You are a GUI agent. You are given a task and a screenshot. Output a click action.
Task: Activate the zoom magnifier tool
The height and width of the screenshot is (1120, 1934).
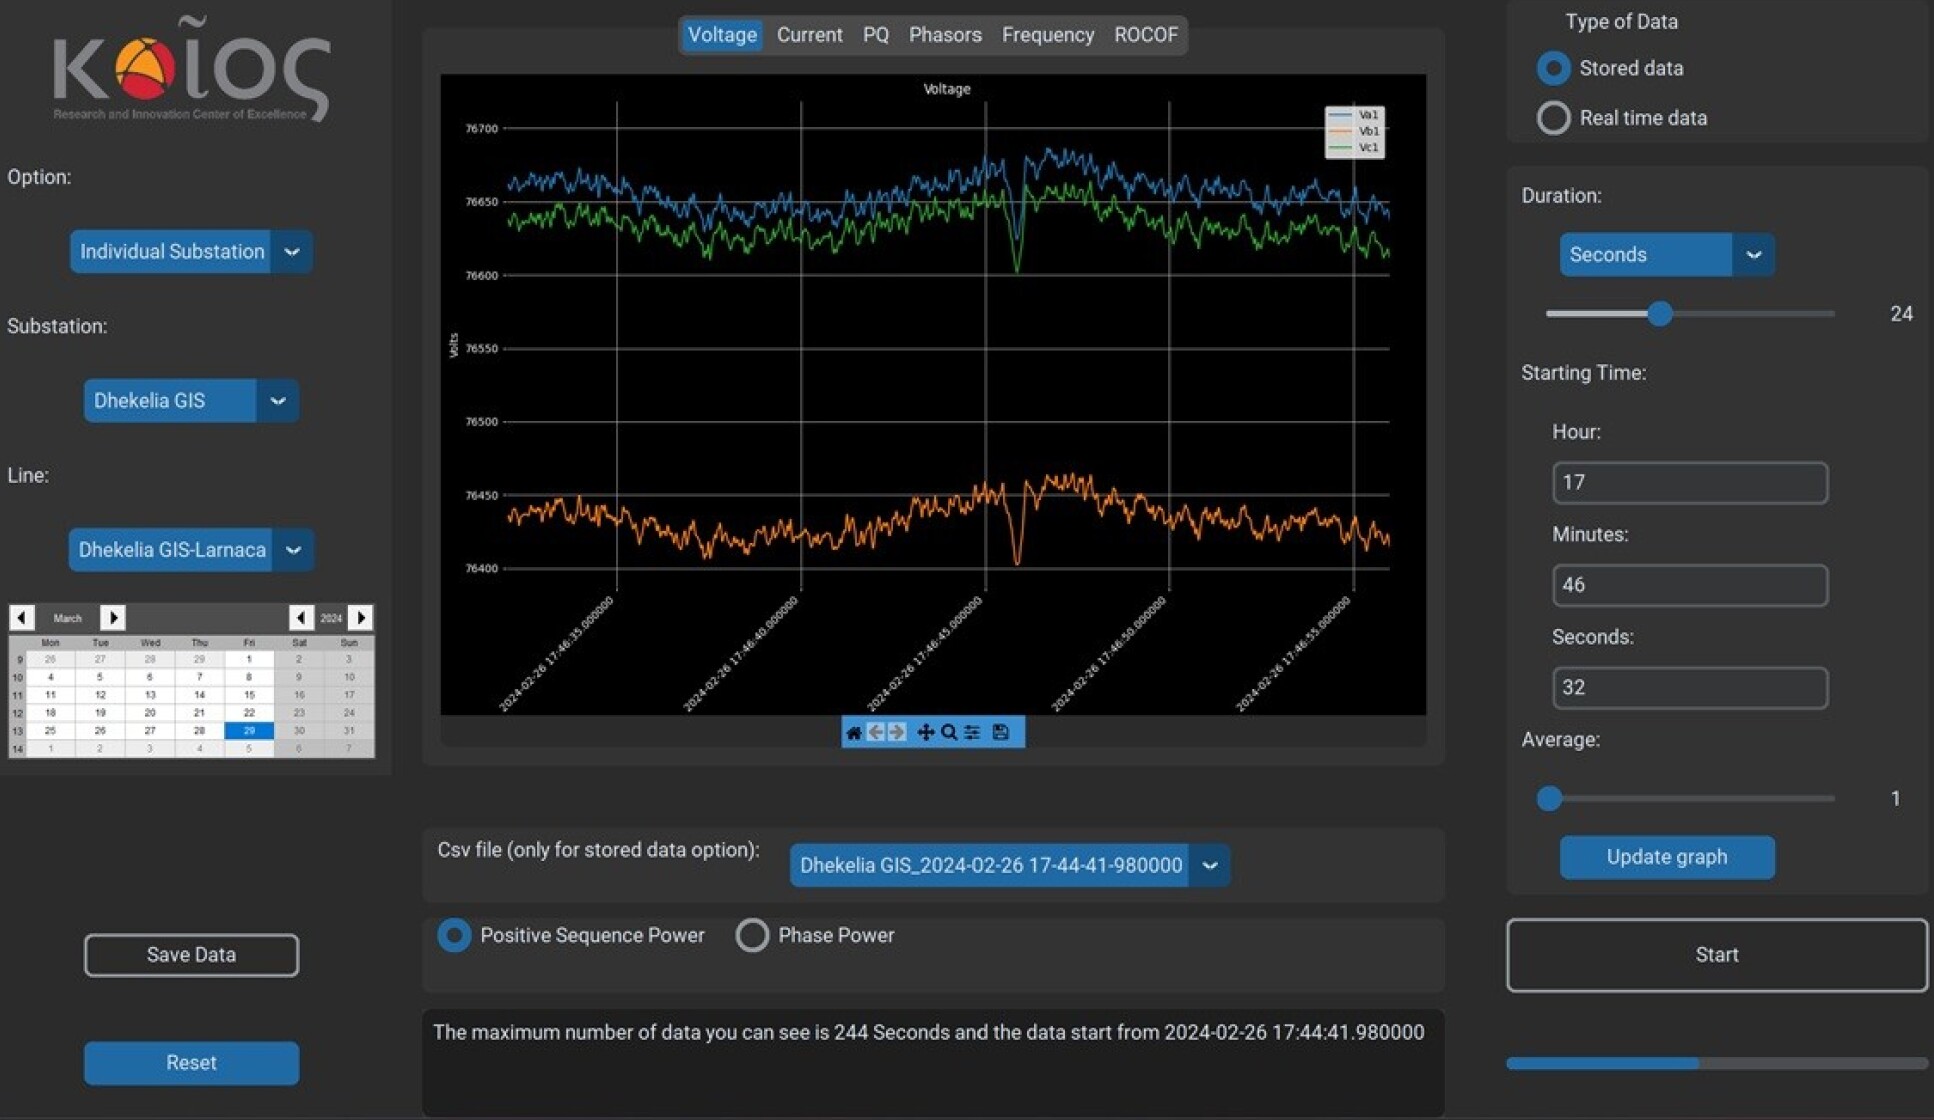[x=949, y=733]
